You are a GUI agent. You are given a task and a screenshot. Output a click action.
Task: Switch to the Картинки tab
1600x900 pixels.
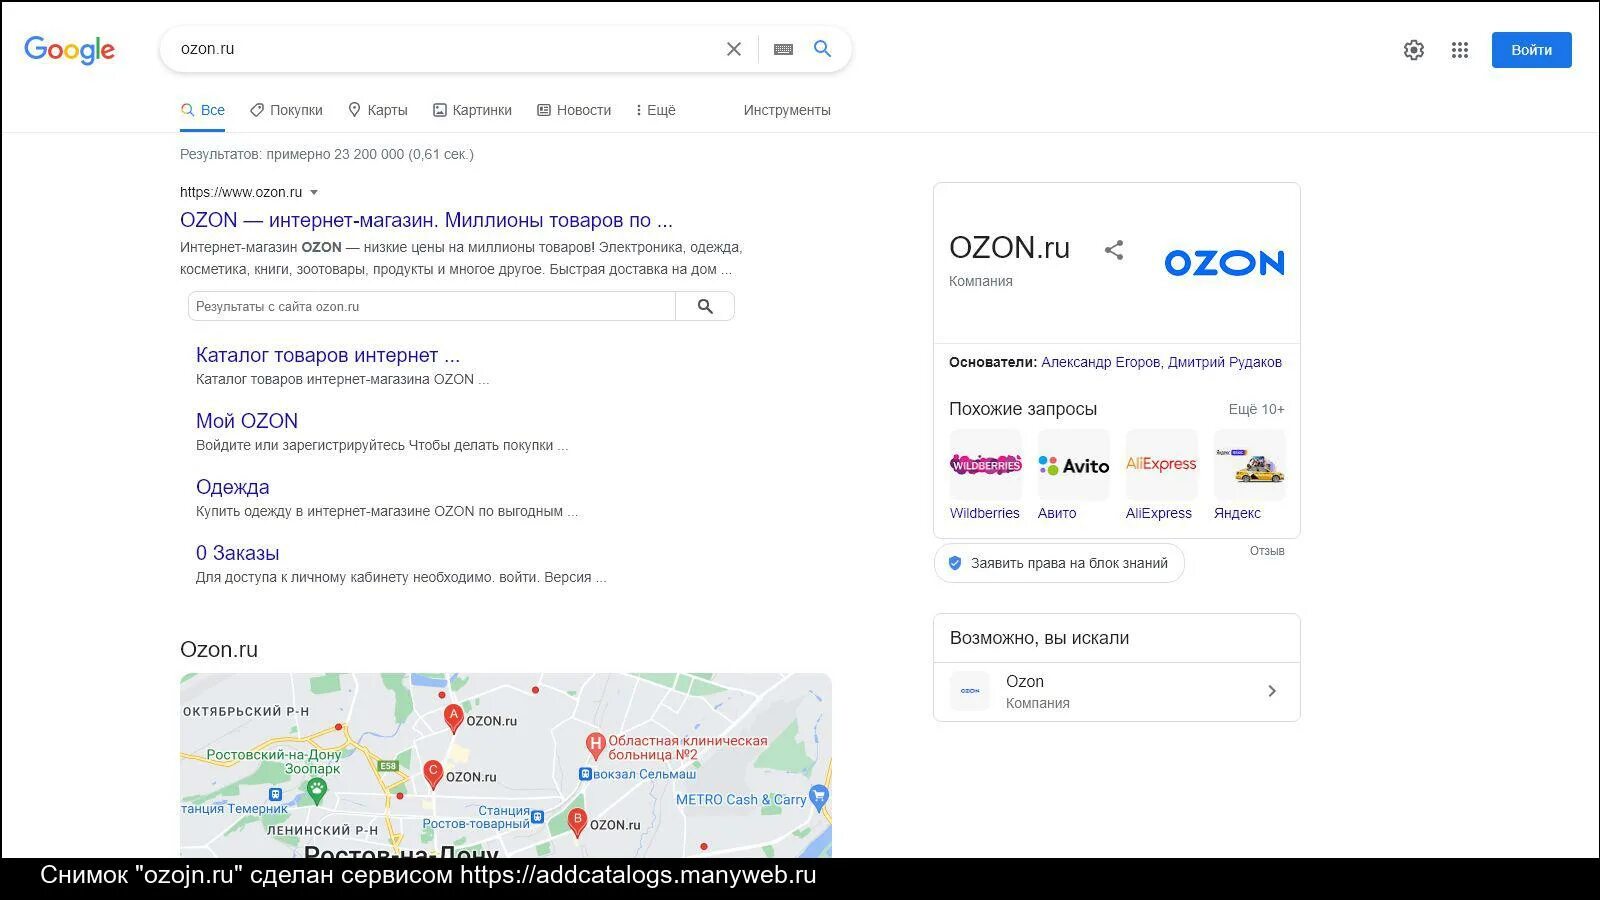pos(472,110)
